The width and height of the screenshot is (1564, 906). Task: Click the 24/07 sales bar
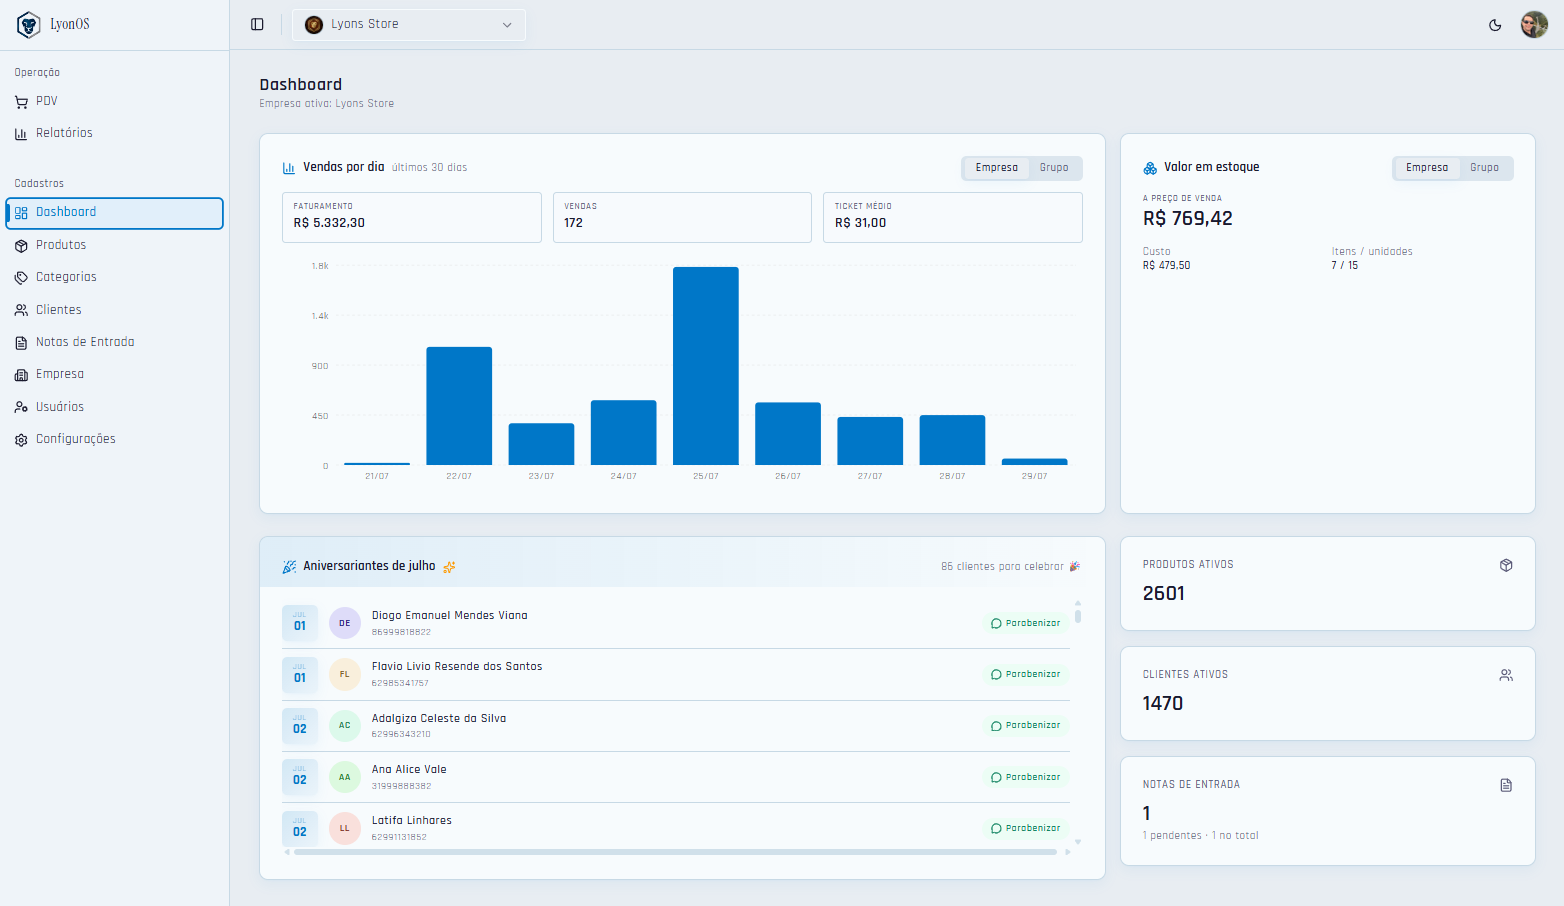pos(624,432)
